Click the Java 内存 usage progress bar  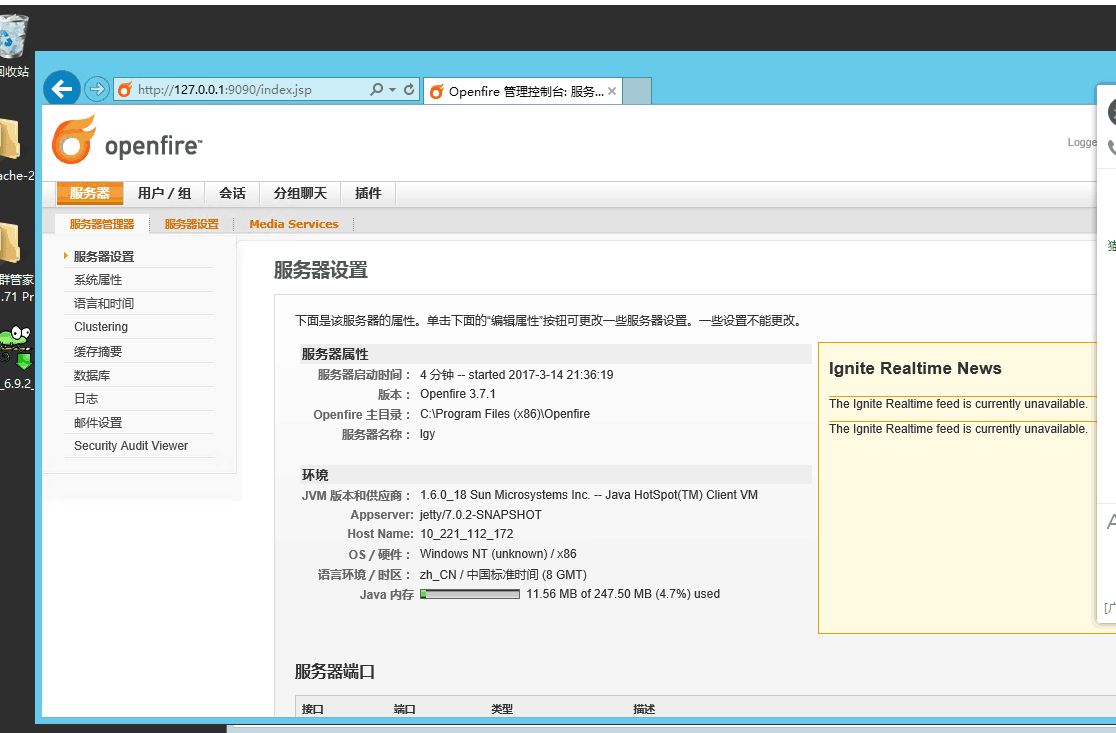point(470,594)
